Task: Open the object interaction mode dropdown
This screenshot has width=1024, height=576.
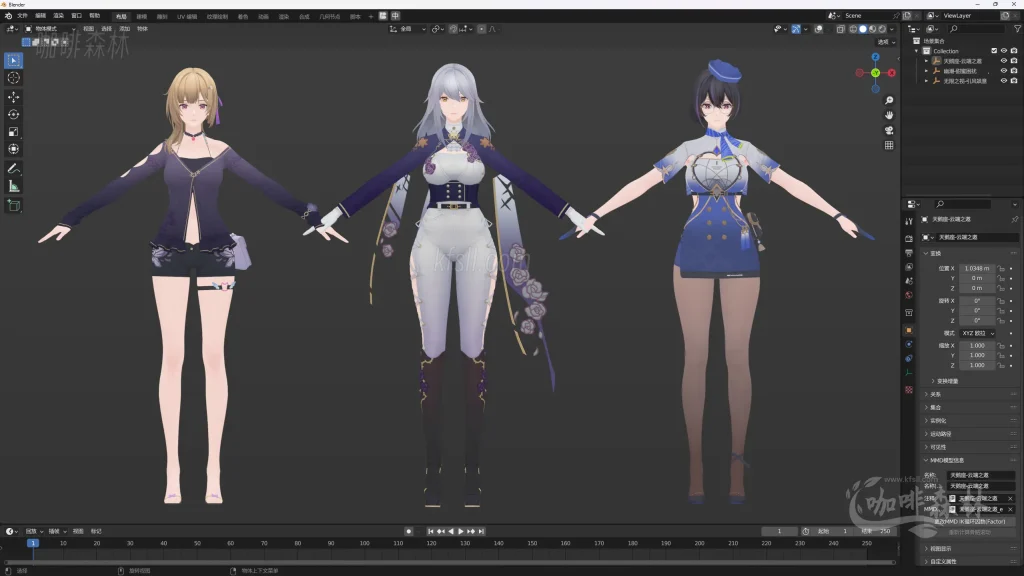Action: 50,29
